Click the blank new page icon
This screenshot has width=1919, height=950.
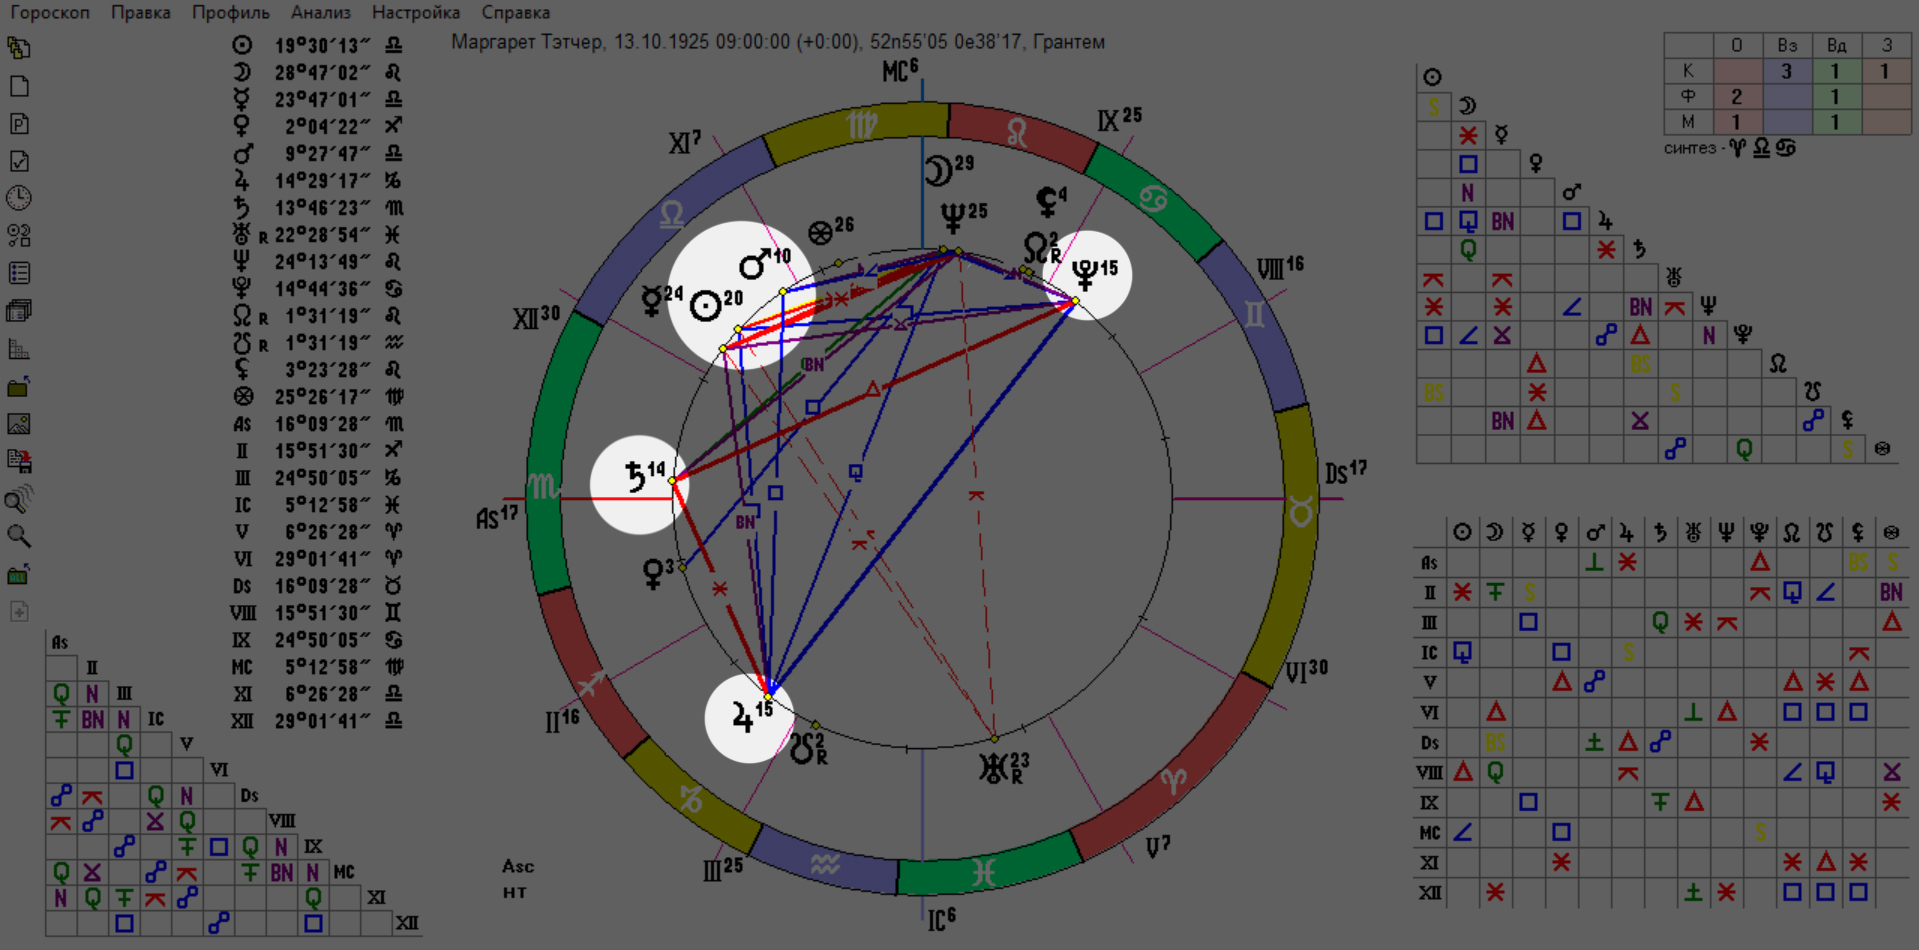pos(19,86)
